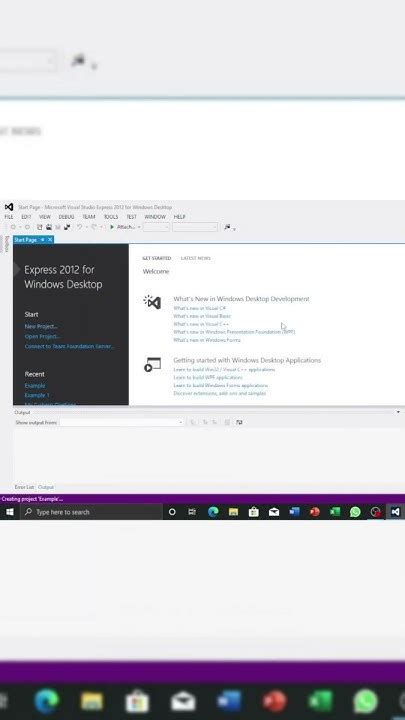Screen dimensions: 405x720
Task: Click the What's New Visual Studio sparkle icon
Action: click(x=152, y=302)
